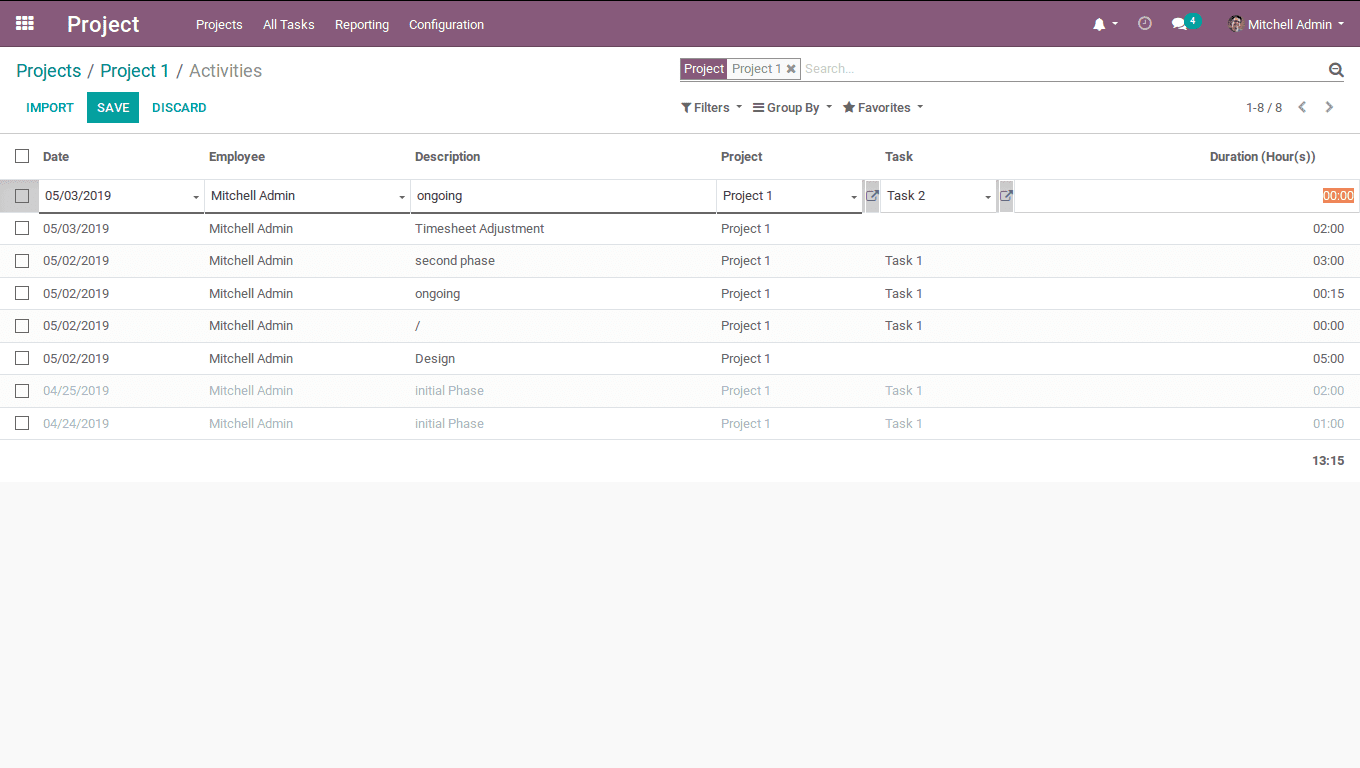Open the apps grid menu icon

[25, 23]
